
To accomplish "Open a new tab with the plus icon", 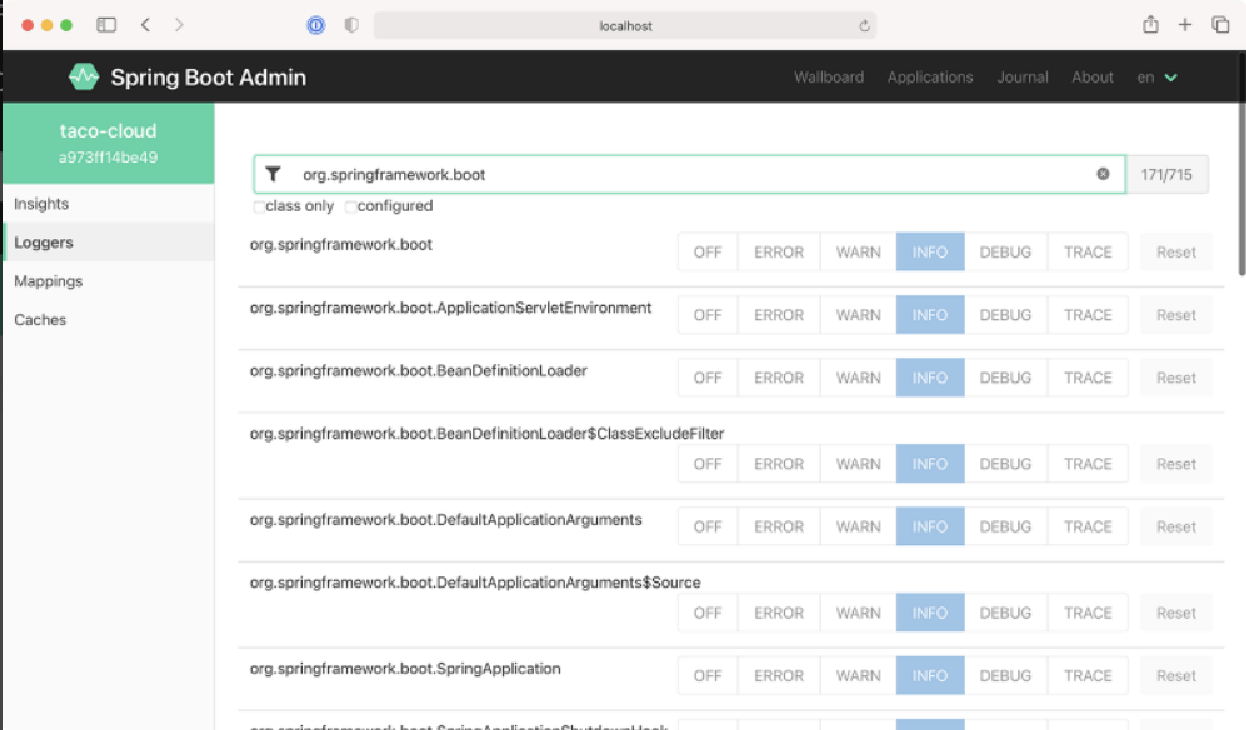I will tap(1185, 25).
